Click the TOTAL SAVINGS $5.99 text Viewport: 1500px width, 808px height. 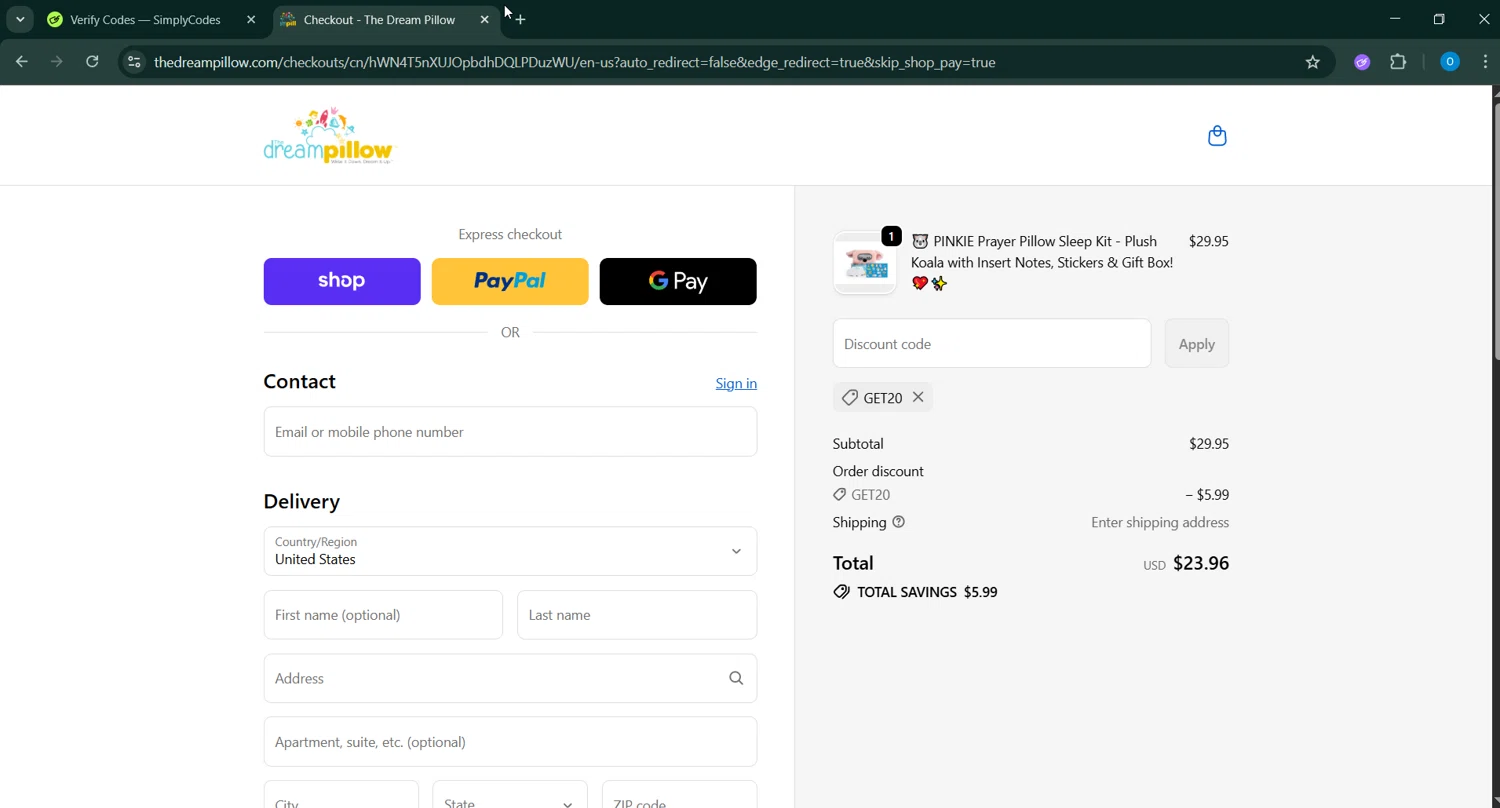tap(927, 592)
